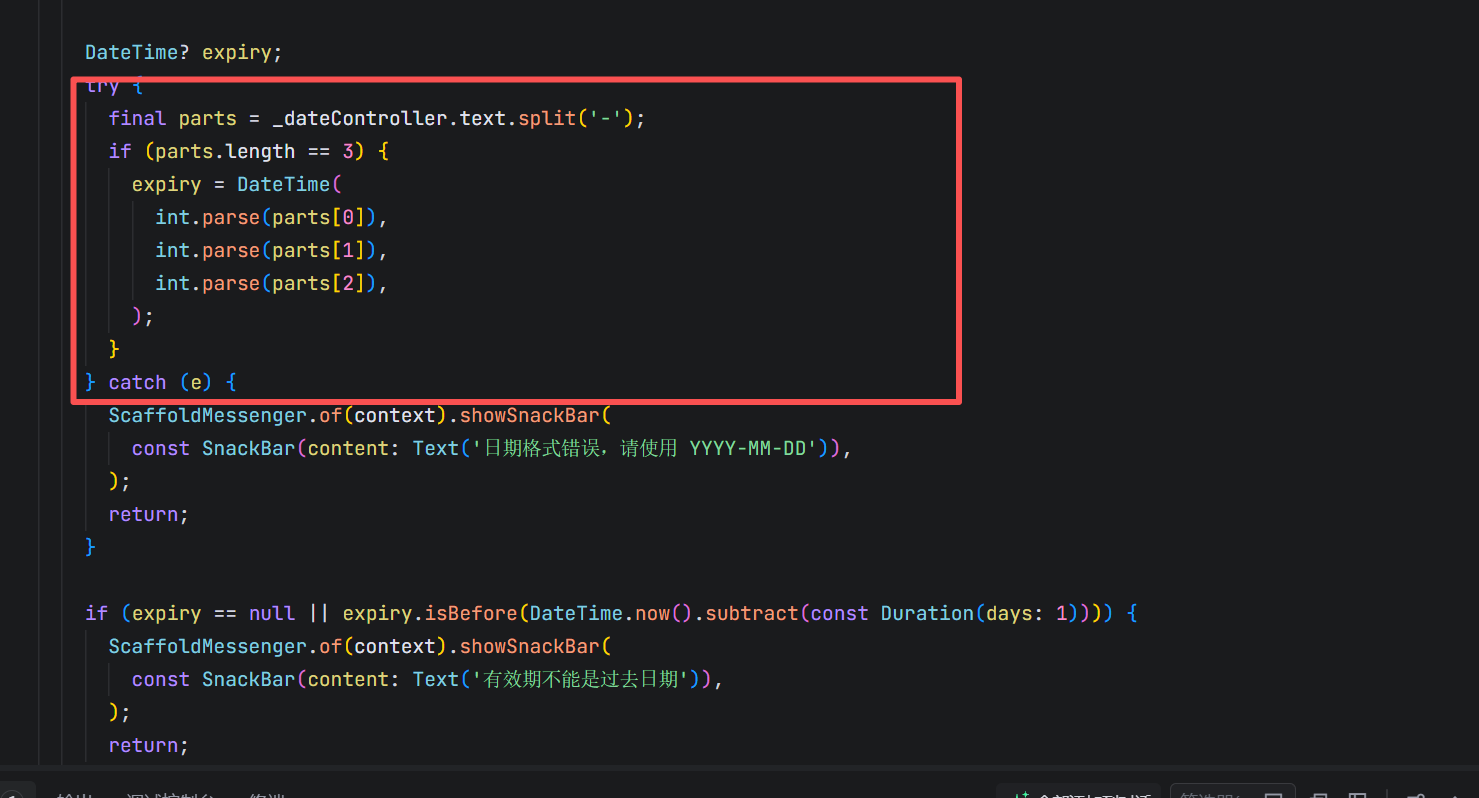The width and height of the screenshot is (1479, 798).
Task: Click the 'subtract' method call
Action: [x=753, y=613]
